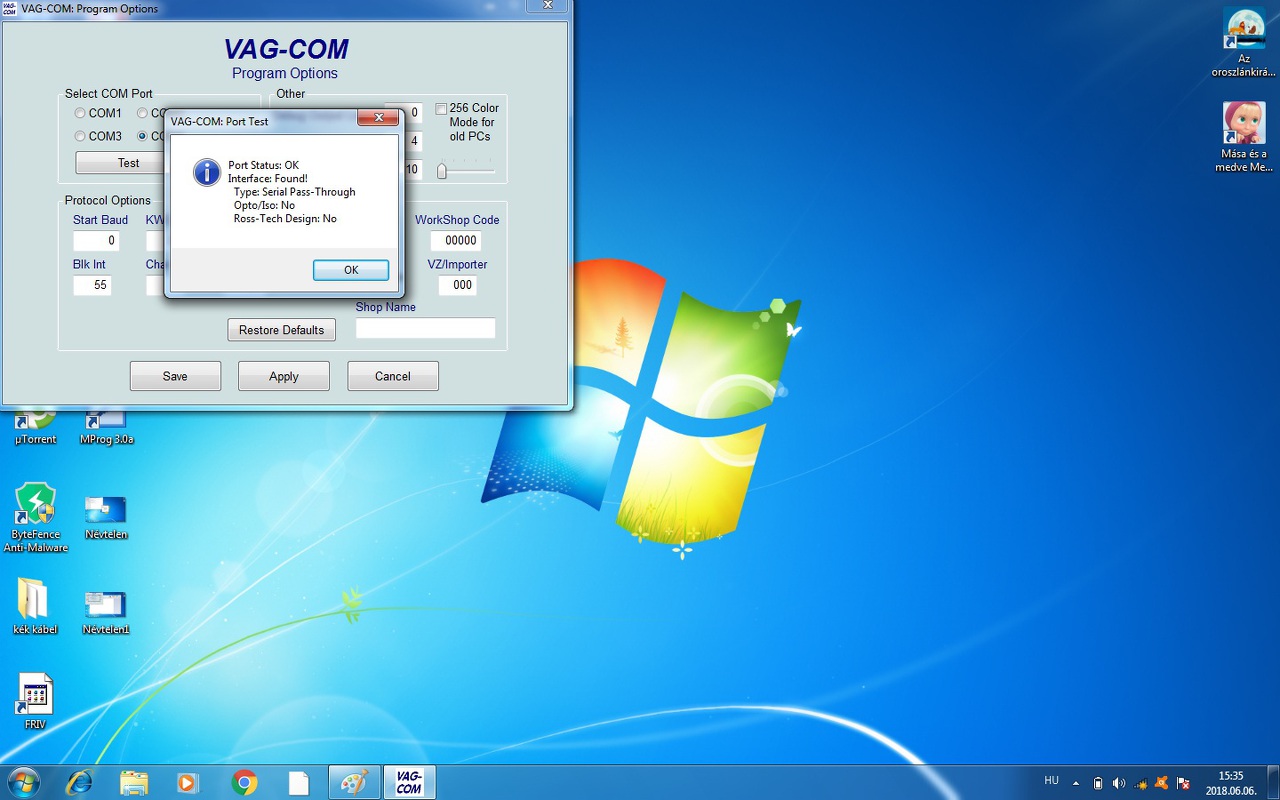Screen dimensions: 1280x800
Task: Open the Action Center flag icon
Action: tap(1184, 783)
